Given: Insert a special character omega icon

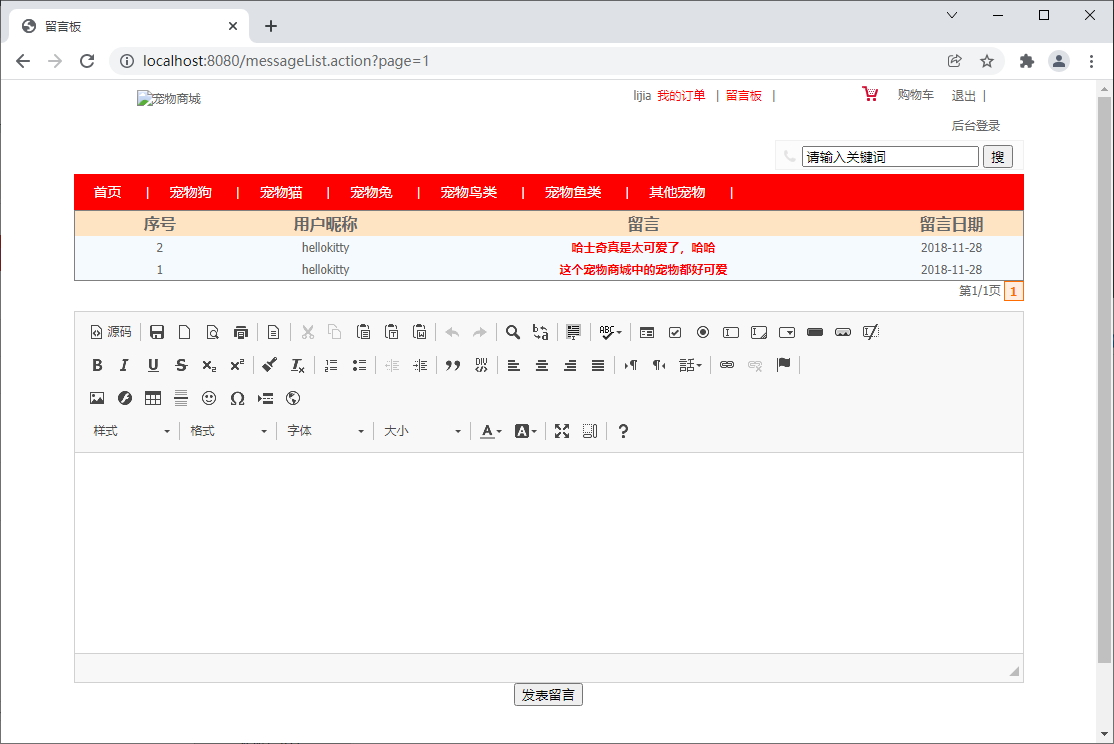Looking at the screenshot, I should (237, 398).
